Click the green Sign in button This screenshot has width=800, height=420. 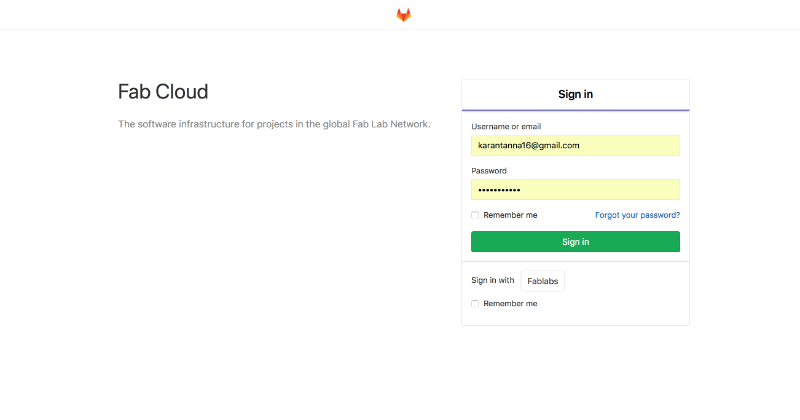[576, 242]
